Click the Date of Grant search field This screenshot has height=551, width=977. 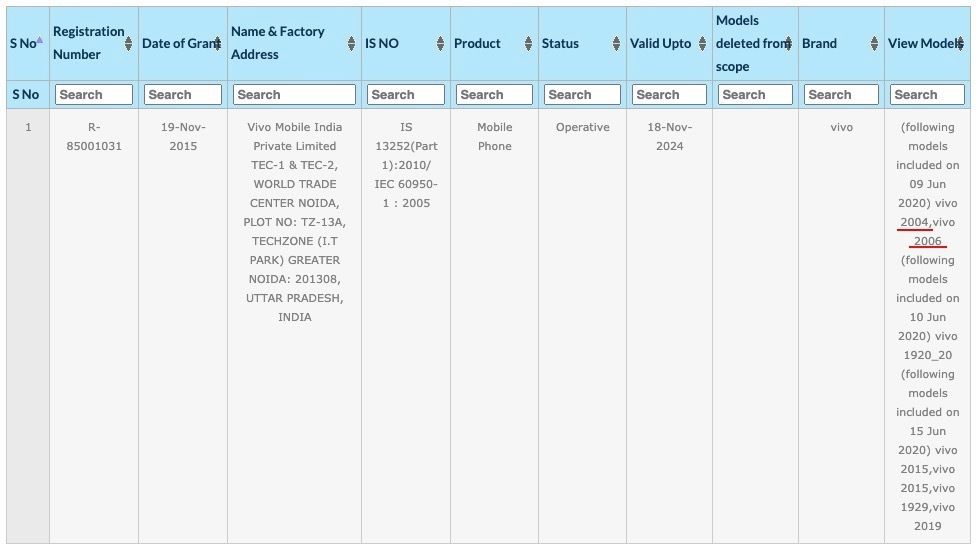coord(183,95)
